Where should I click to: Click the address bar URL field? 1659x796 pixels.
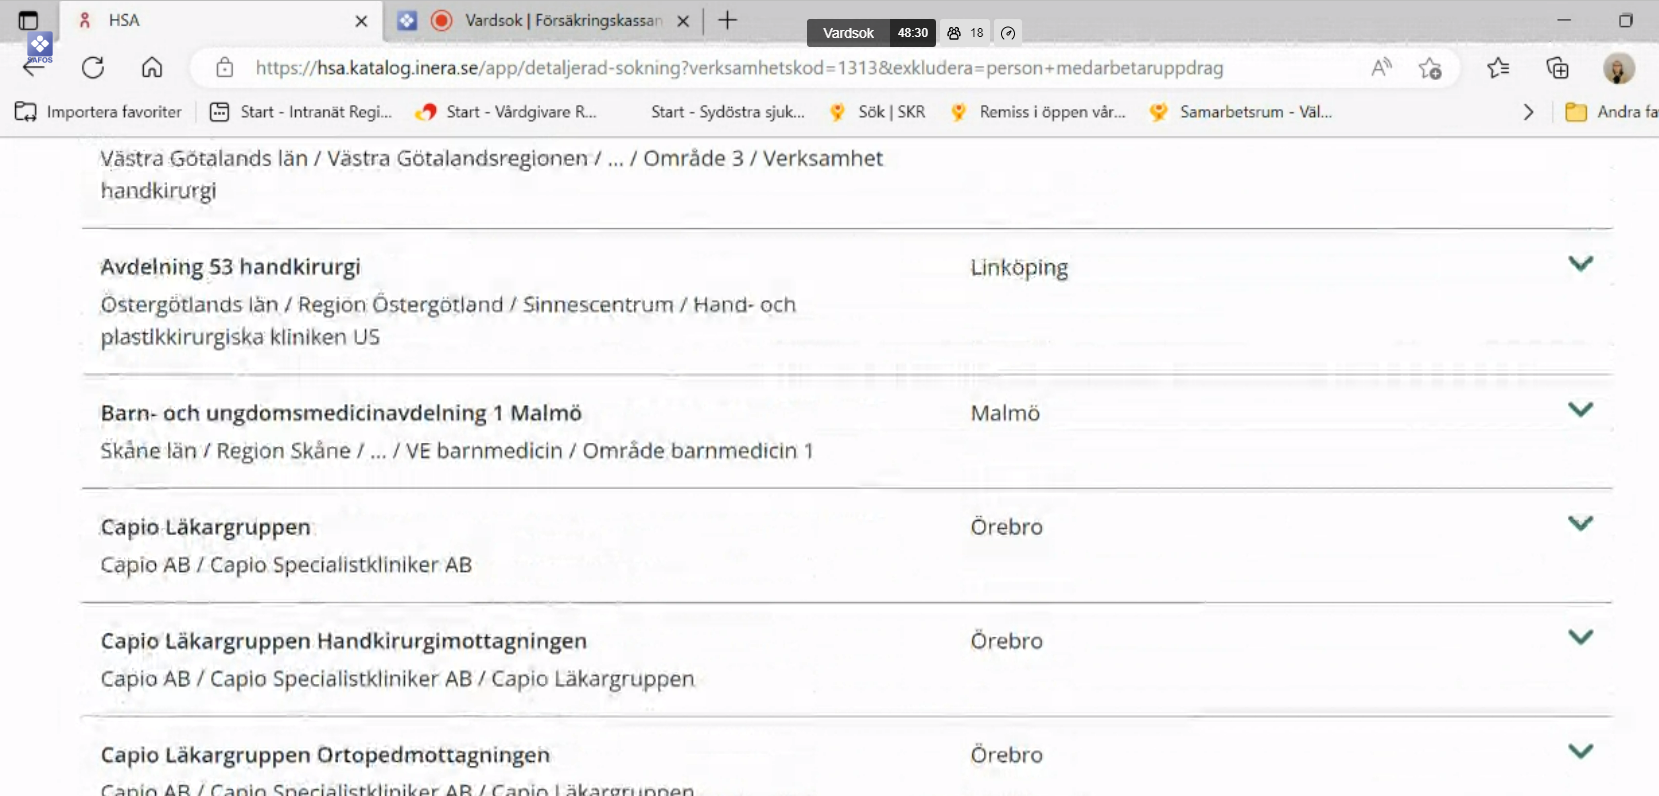(740, 68)
